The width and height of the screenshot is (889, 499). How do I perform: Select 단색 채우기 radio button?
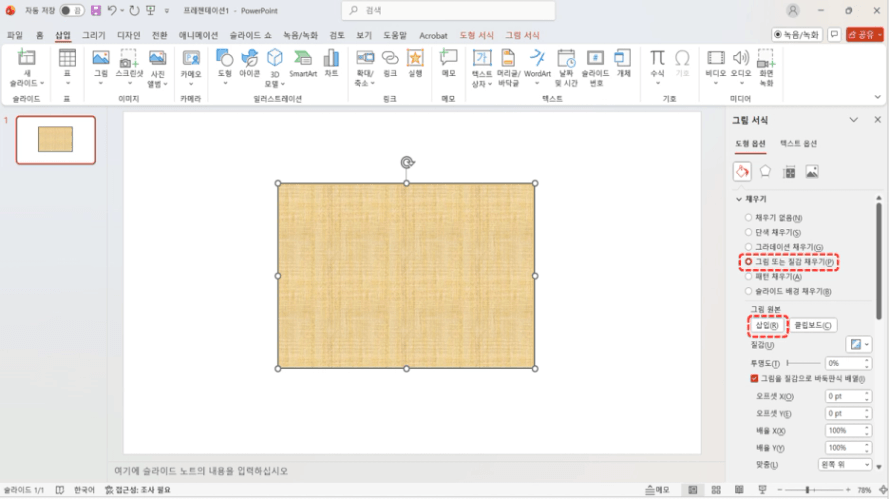click(749, 232)
